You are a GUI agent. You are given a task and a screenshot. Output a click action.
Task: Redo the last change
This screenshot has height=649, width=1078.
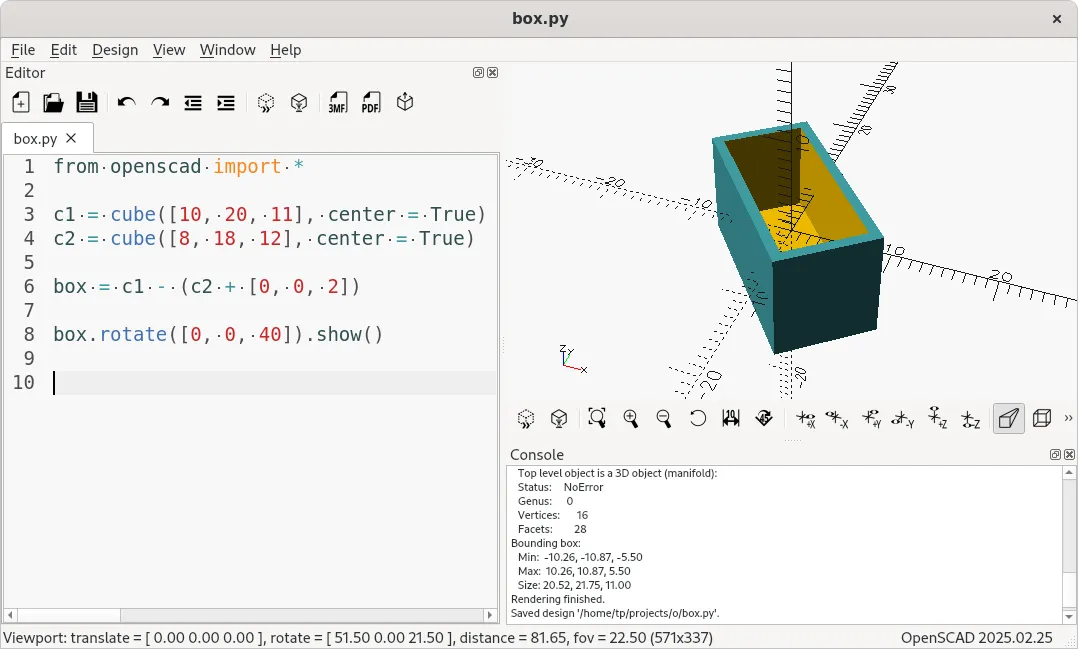160,102
